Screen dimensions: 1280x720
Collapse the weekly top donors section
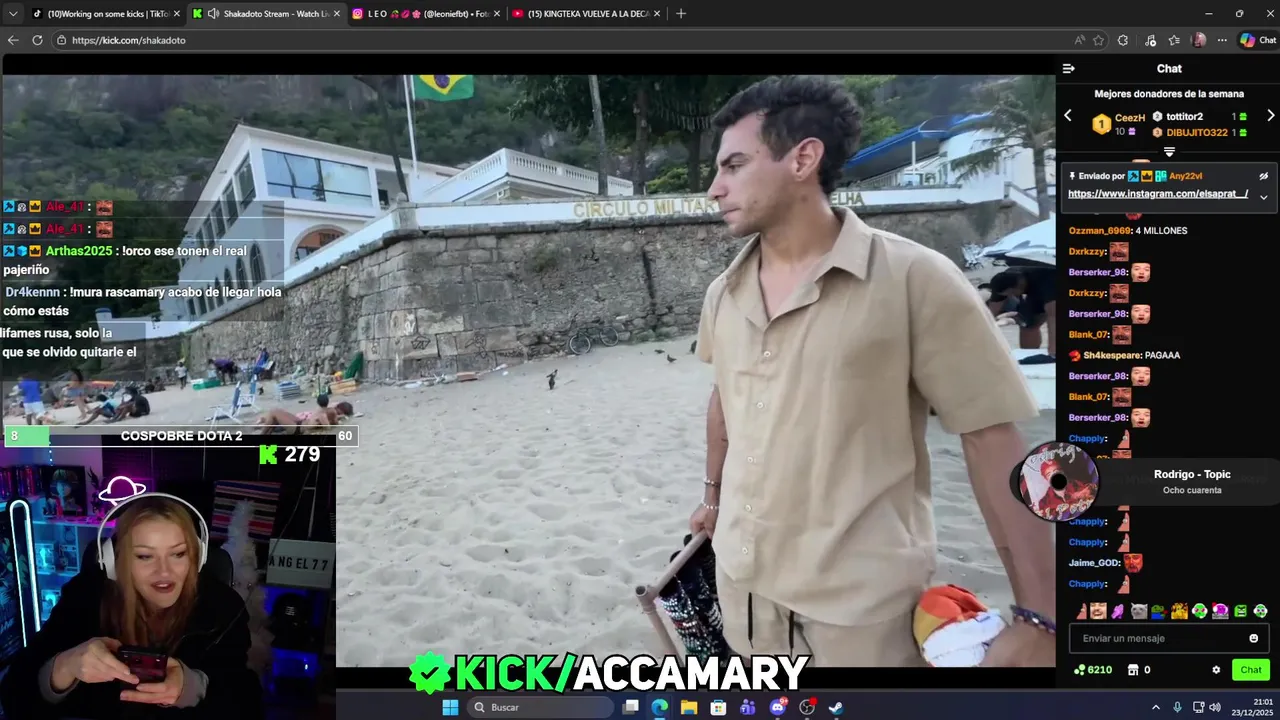click(1169, 152)
